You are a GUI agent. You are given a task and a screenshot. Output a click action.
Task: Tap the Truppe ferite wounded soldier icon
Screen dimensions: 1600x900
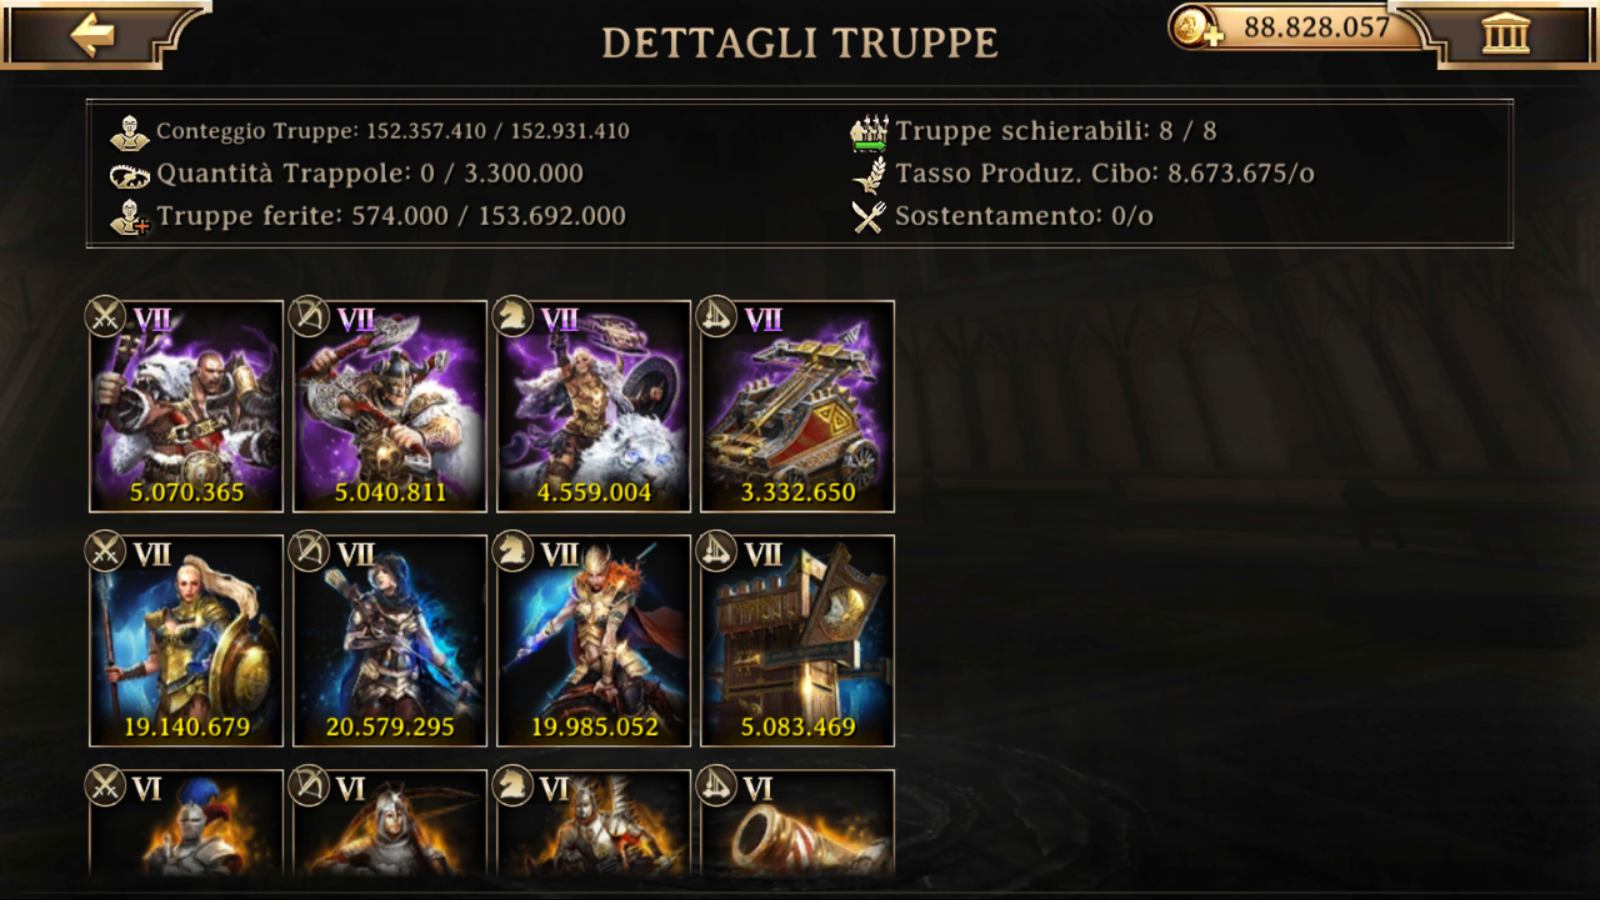tap(129, 217)
